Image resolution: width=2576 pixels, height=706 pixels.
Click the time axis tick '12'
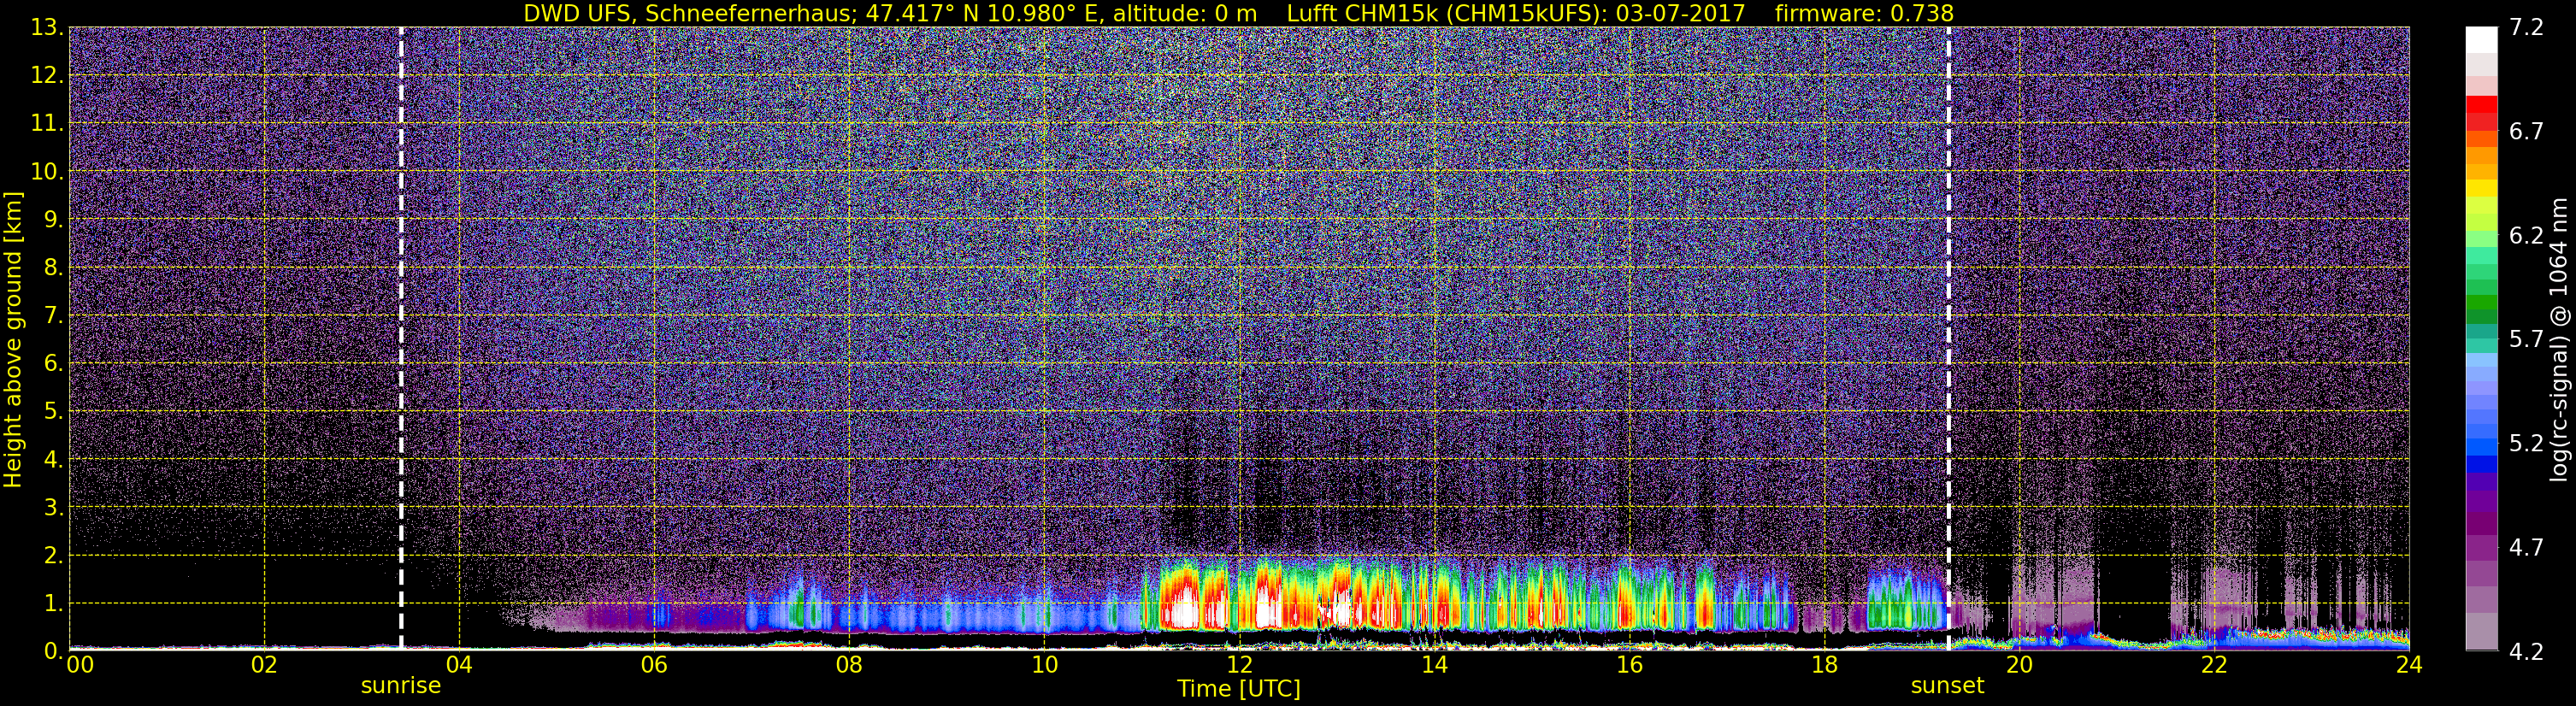(1239, 664)
